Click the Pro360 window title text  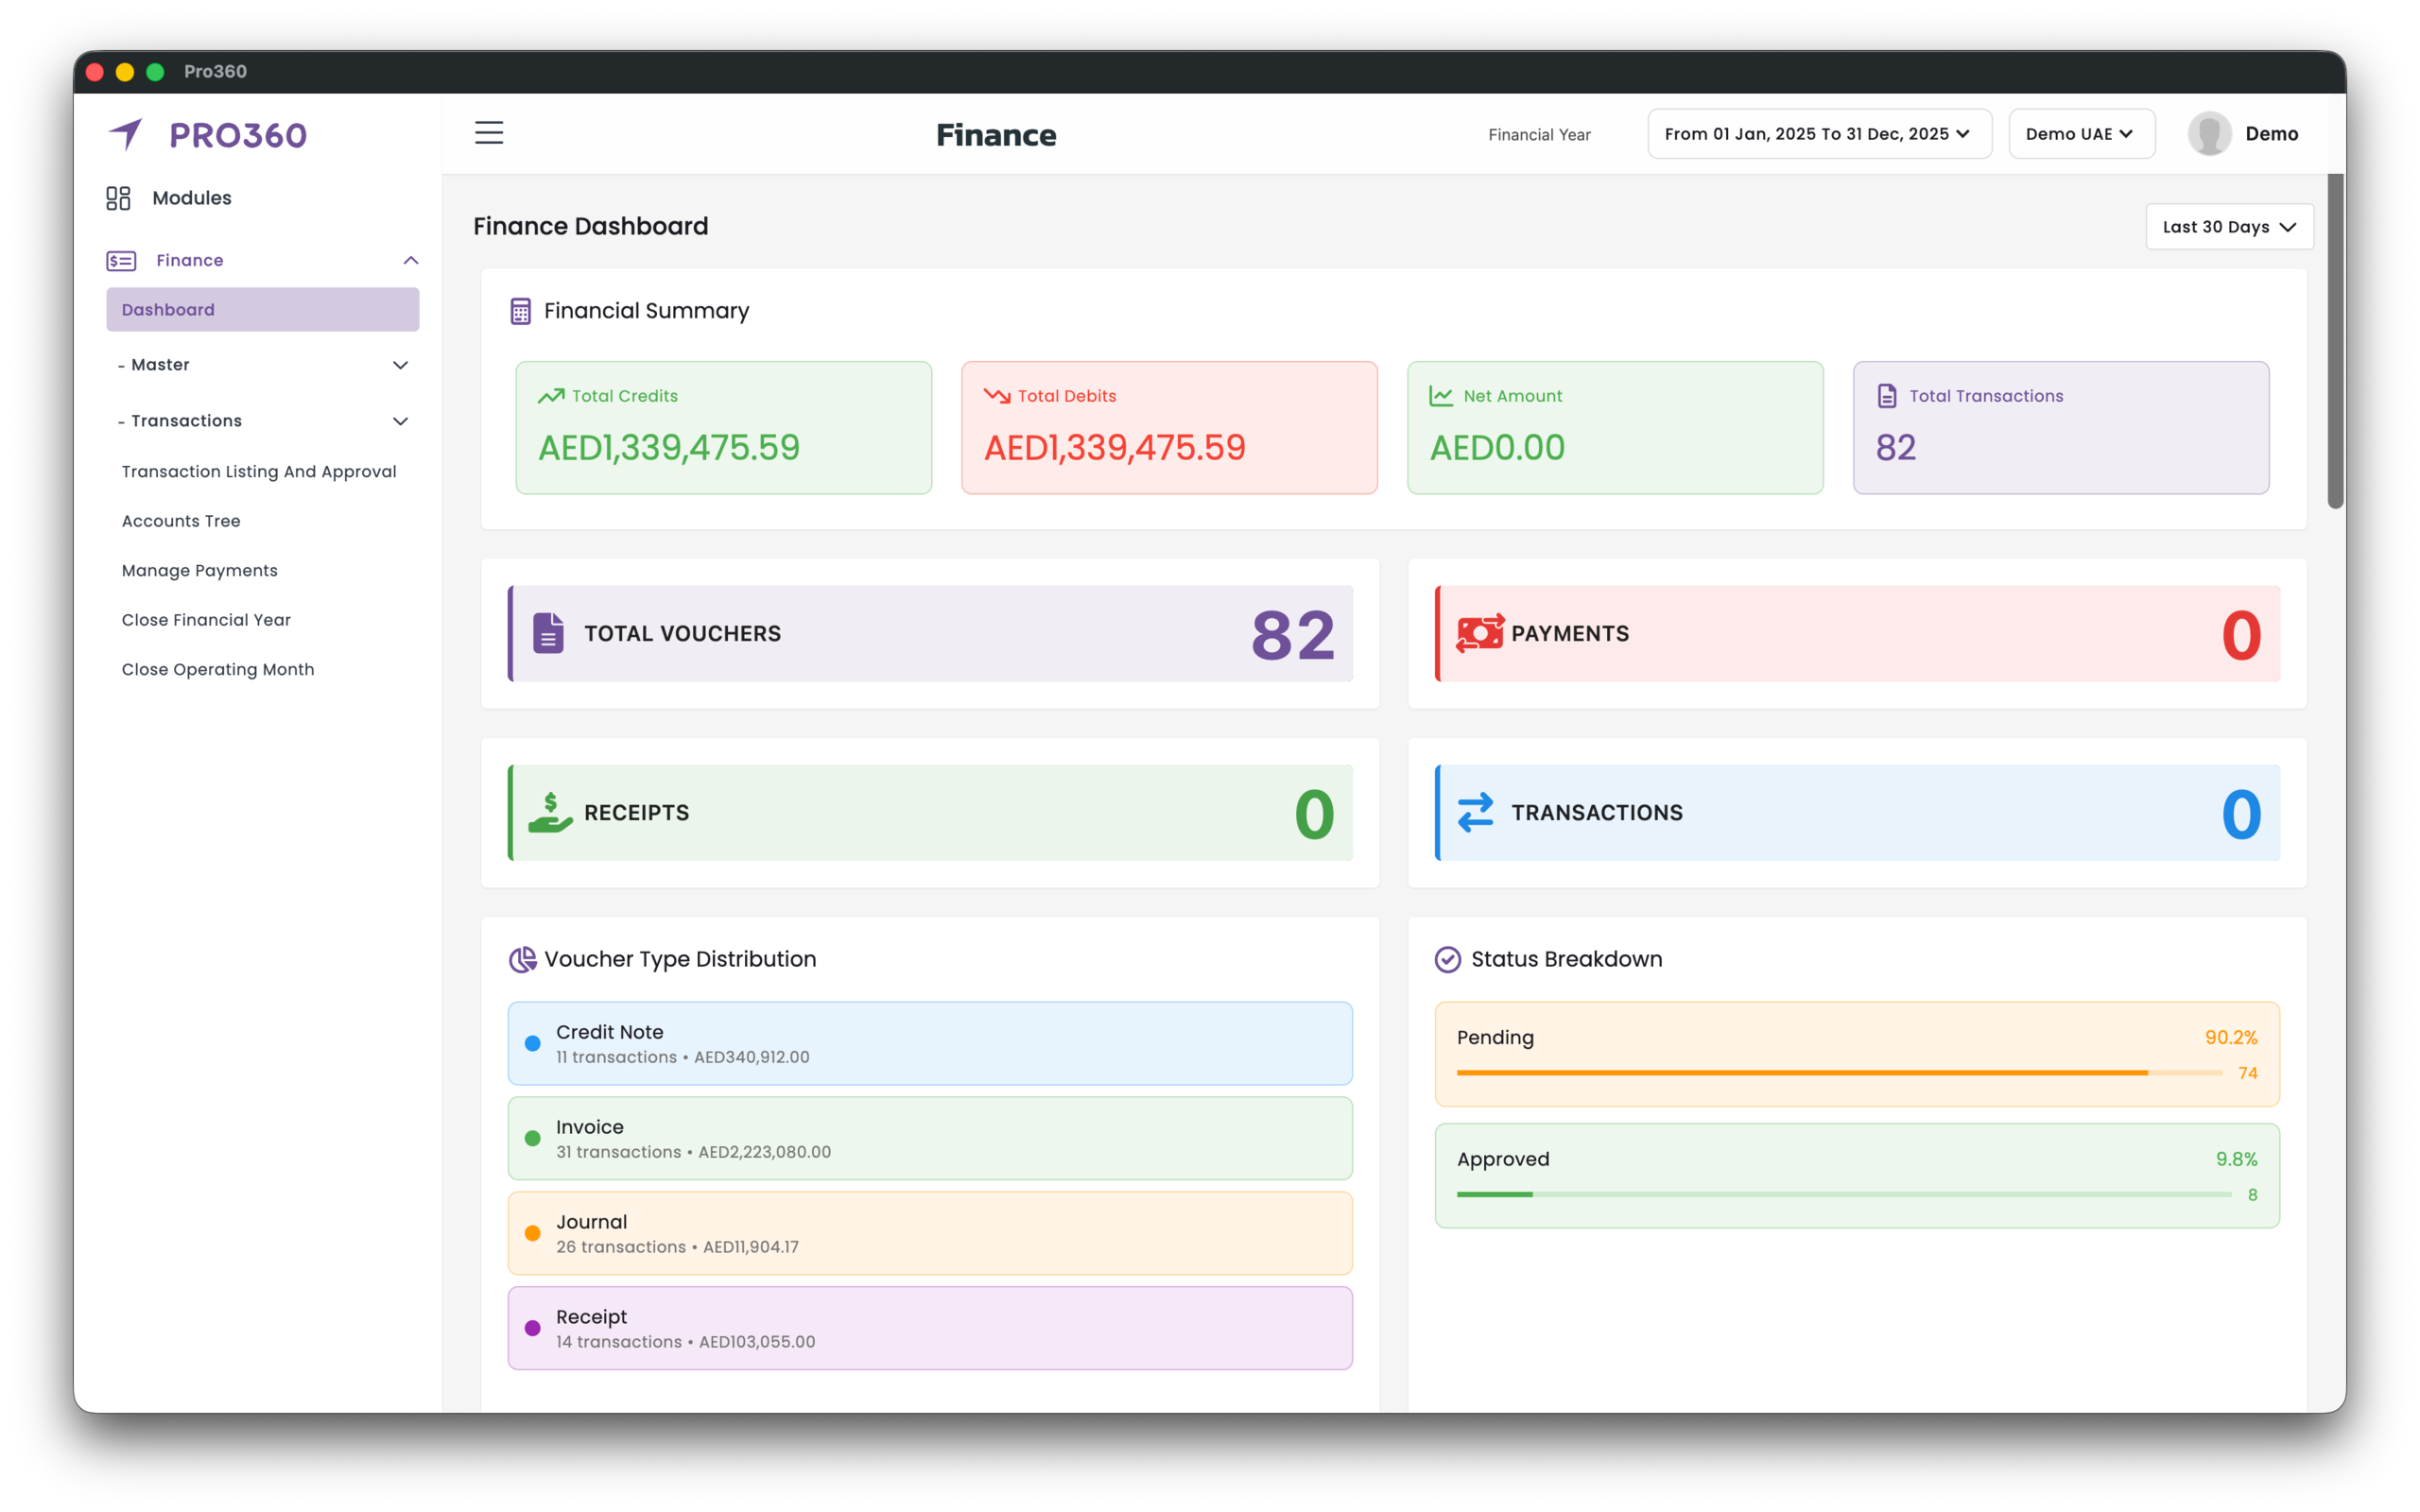(x=215, y=71)
